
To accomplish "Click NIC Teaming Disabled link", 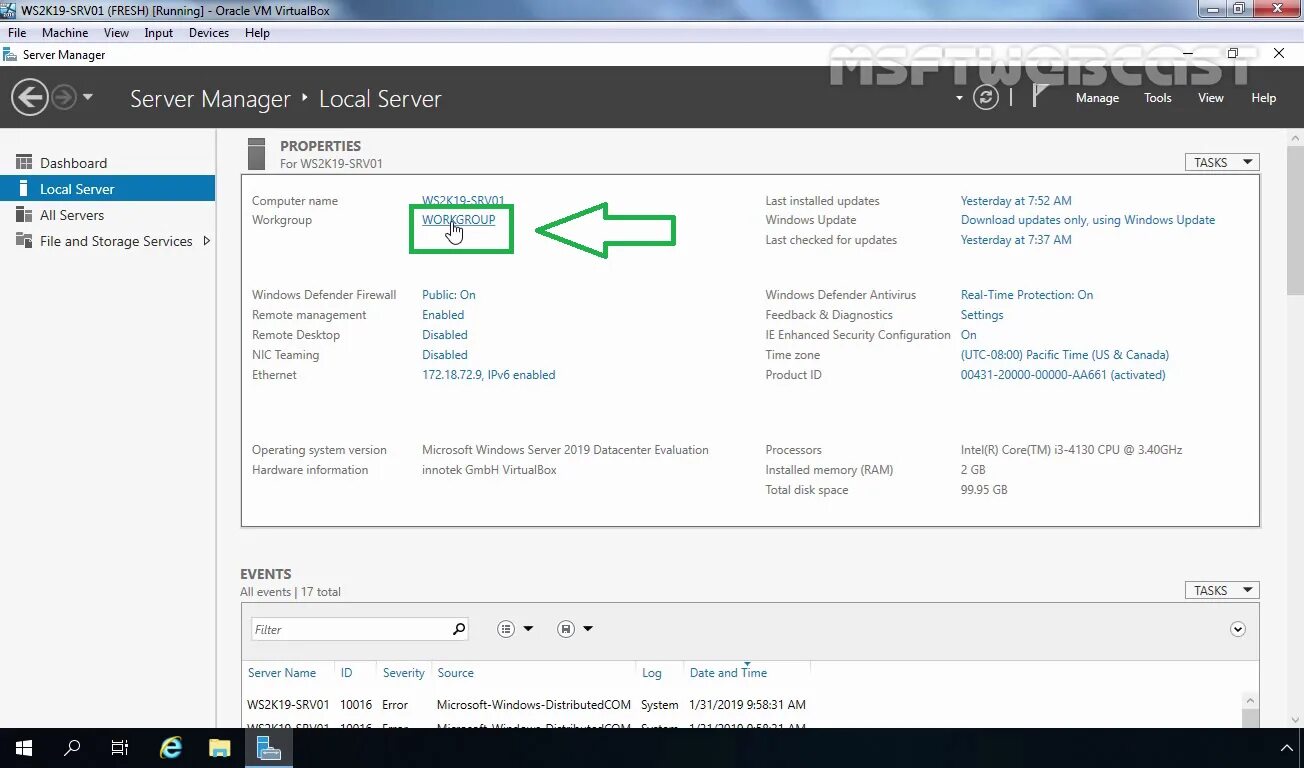I will tap(445, 355).
